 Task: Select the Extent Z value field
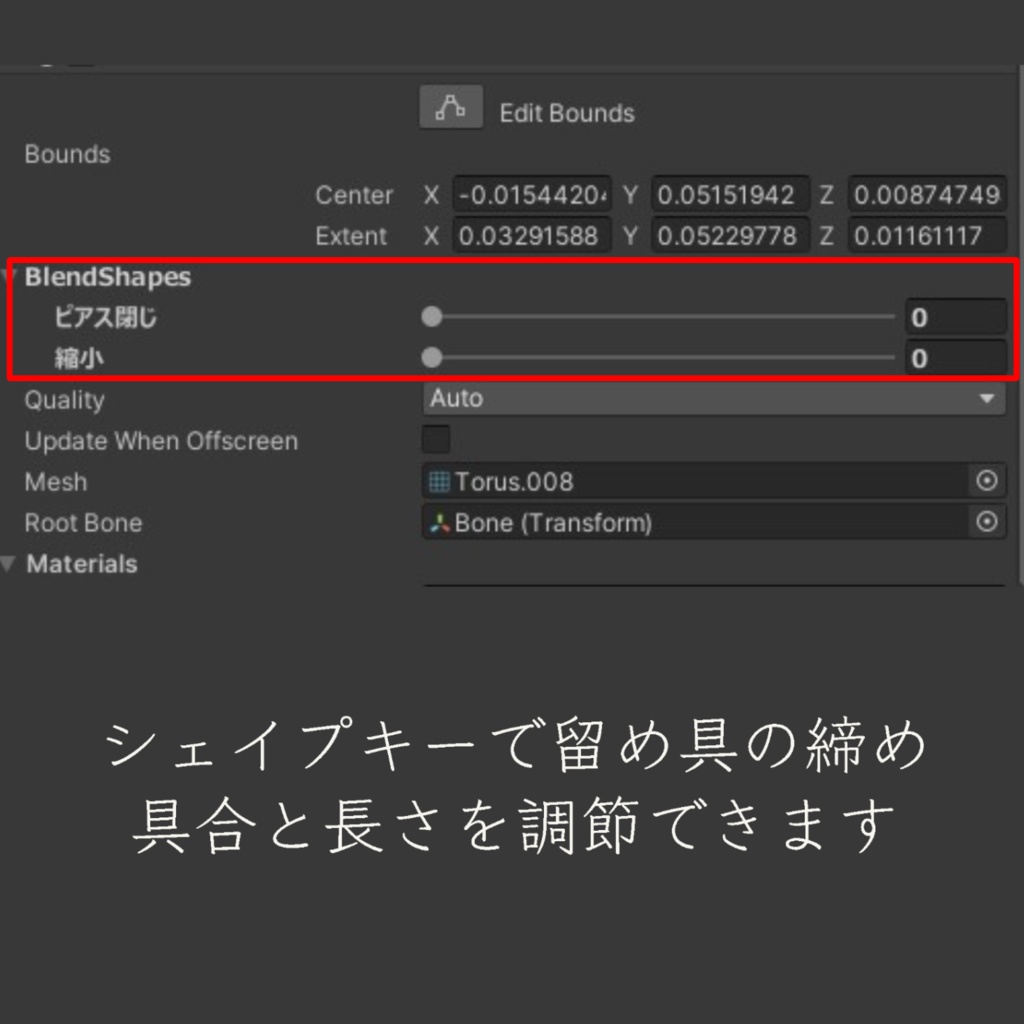925,236
